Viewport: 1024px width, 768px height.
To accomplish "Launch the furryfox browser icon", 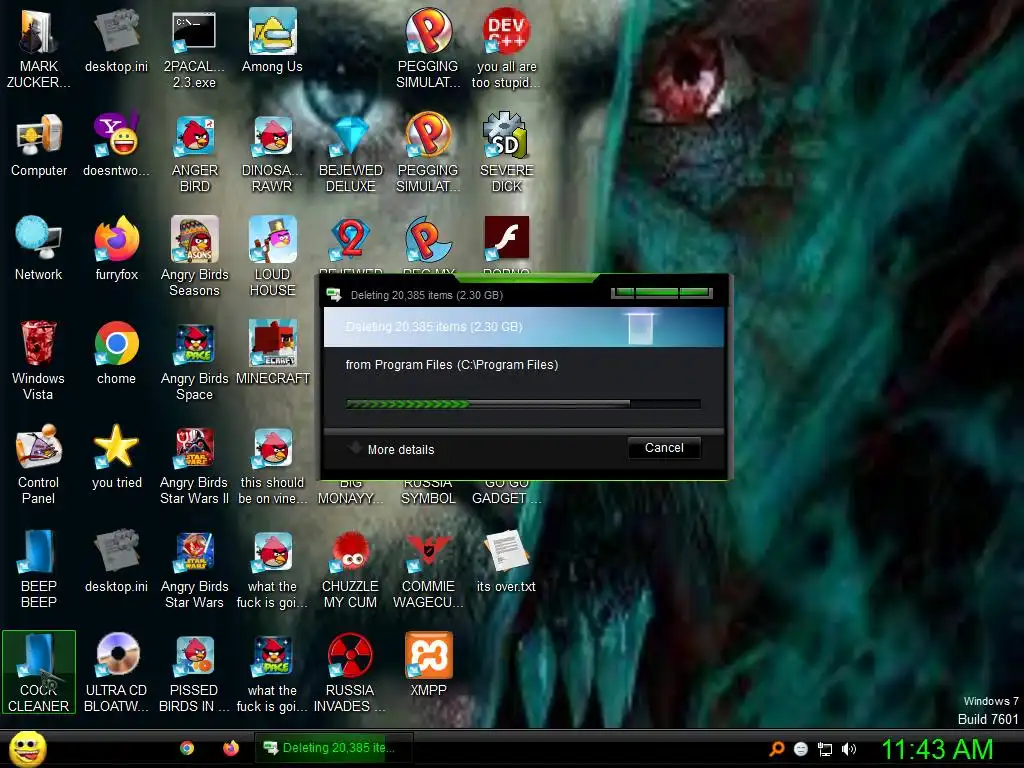I will tap(117, 249).
